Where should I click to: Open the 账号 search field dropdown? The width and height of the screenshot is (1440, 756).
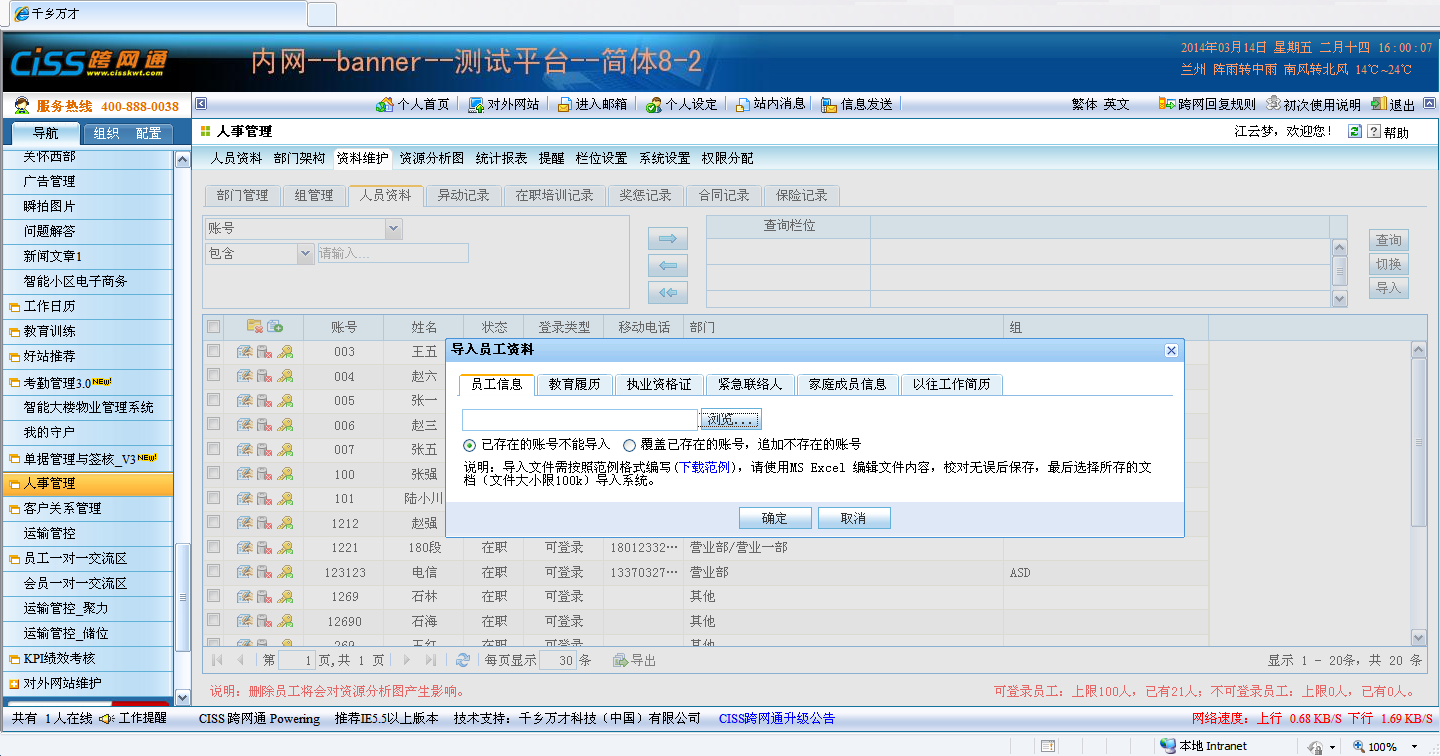[393, 229]
